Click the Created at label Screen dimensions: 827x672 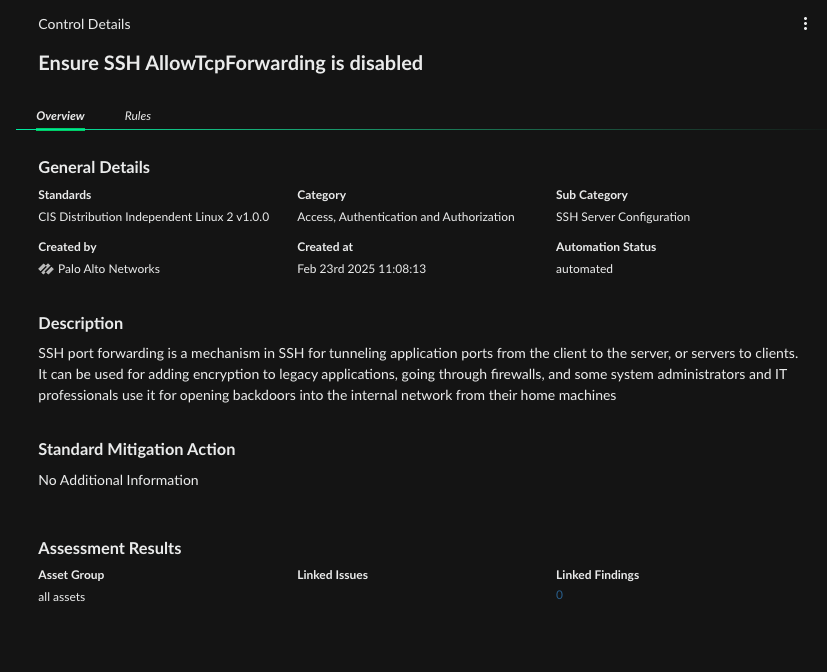click(x=325, y=247)
